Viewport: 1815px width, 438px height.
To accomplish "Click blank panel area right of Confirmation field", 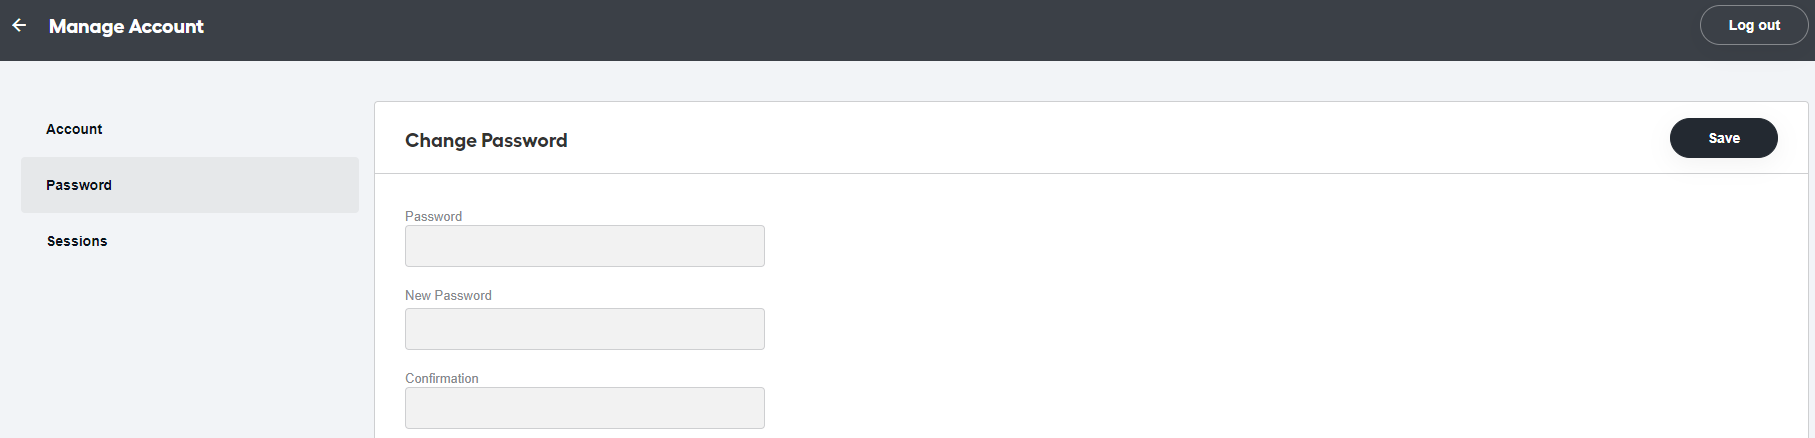I will [x=1280, y=408].
